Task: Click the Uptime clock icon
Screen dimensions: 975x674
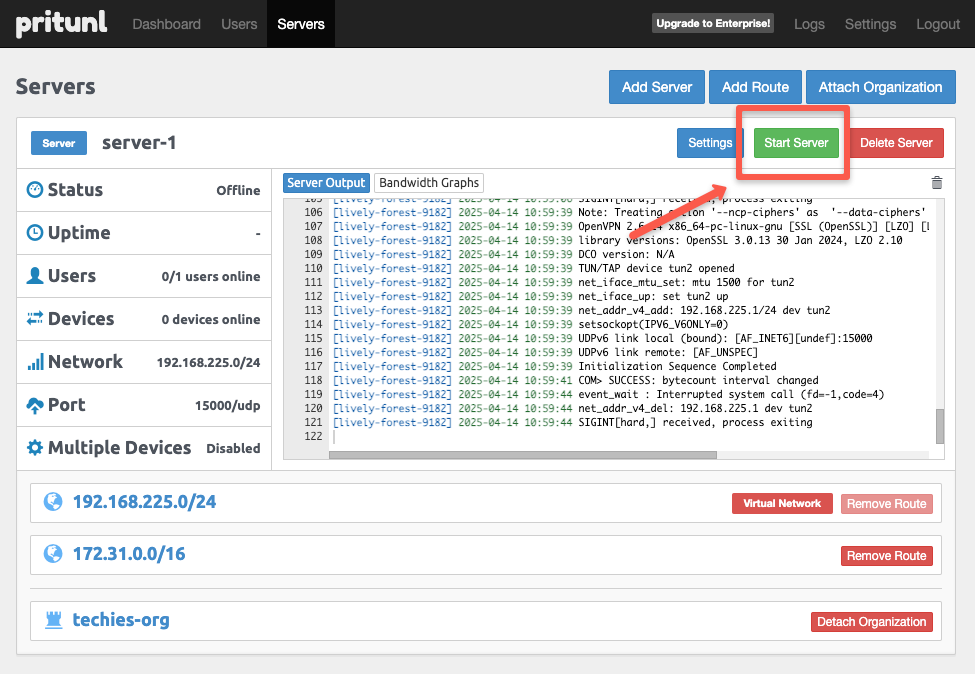Action: pyautogui.click(x=35, y=233)
